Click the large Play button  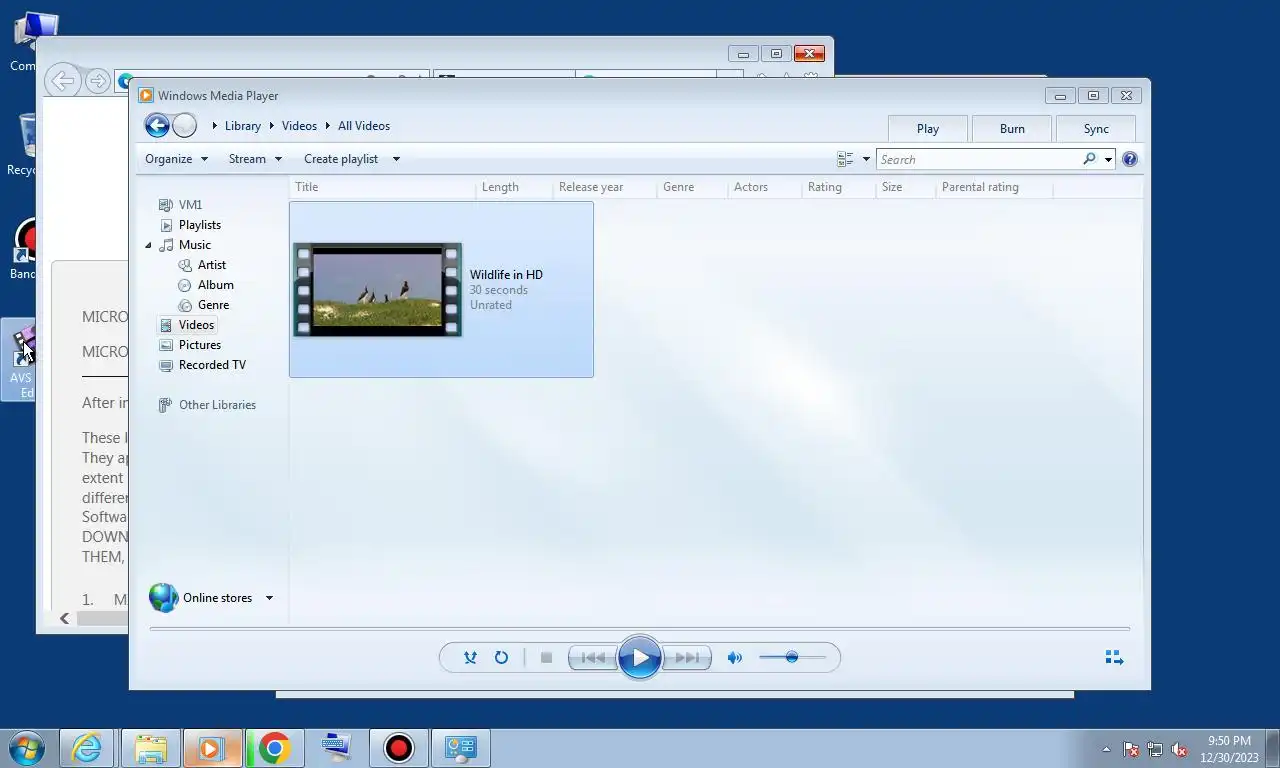[x=640, y=657]
